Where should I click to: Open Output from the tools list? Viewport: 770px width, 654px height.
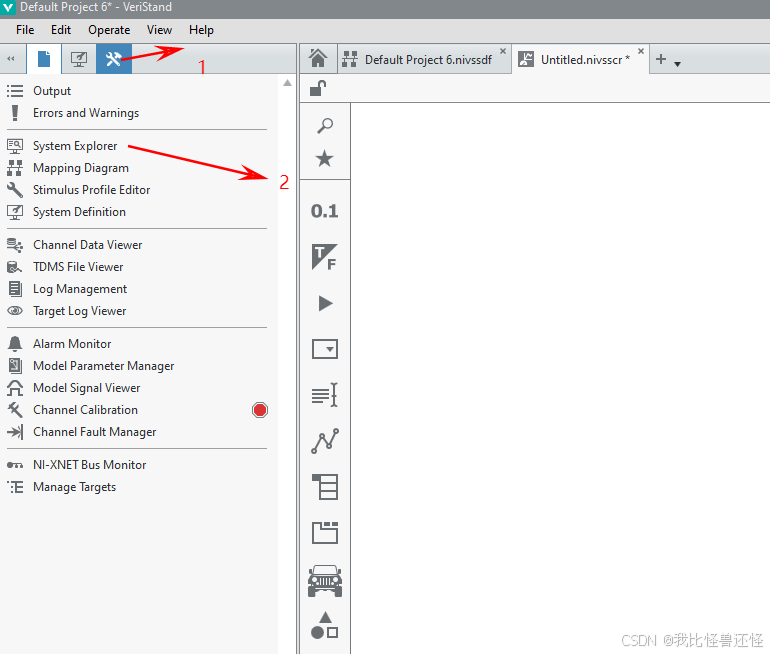click(x=52, y=91)
